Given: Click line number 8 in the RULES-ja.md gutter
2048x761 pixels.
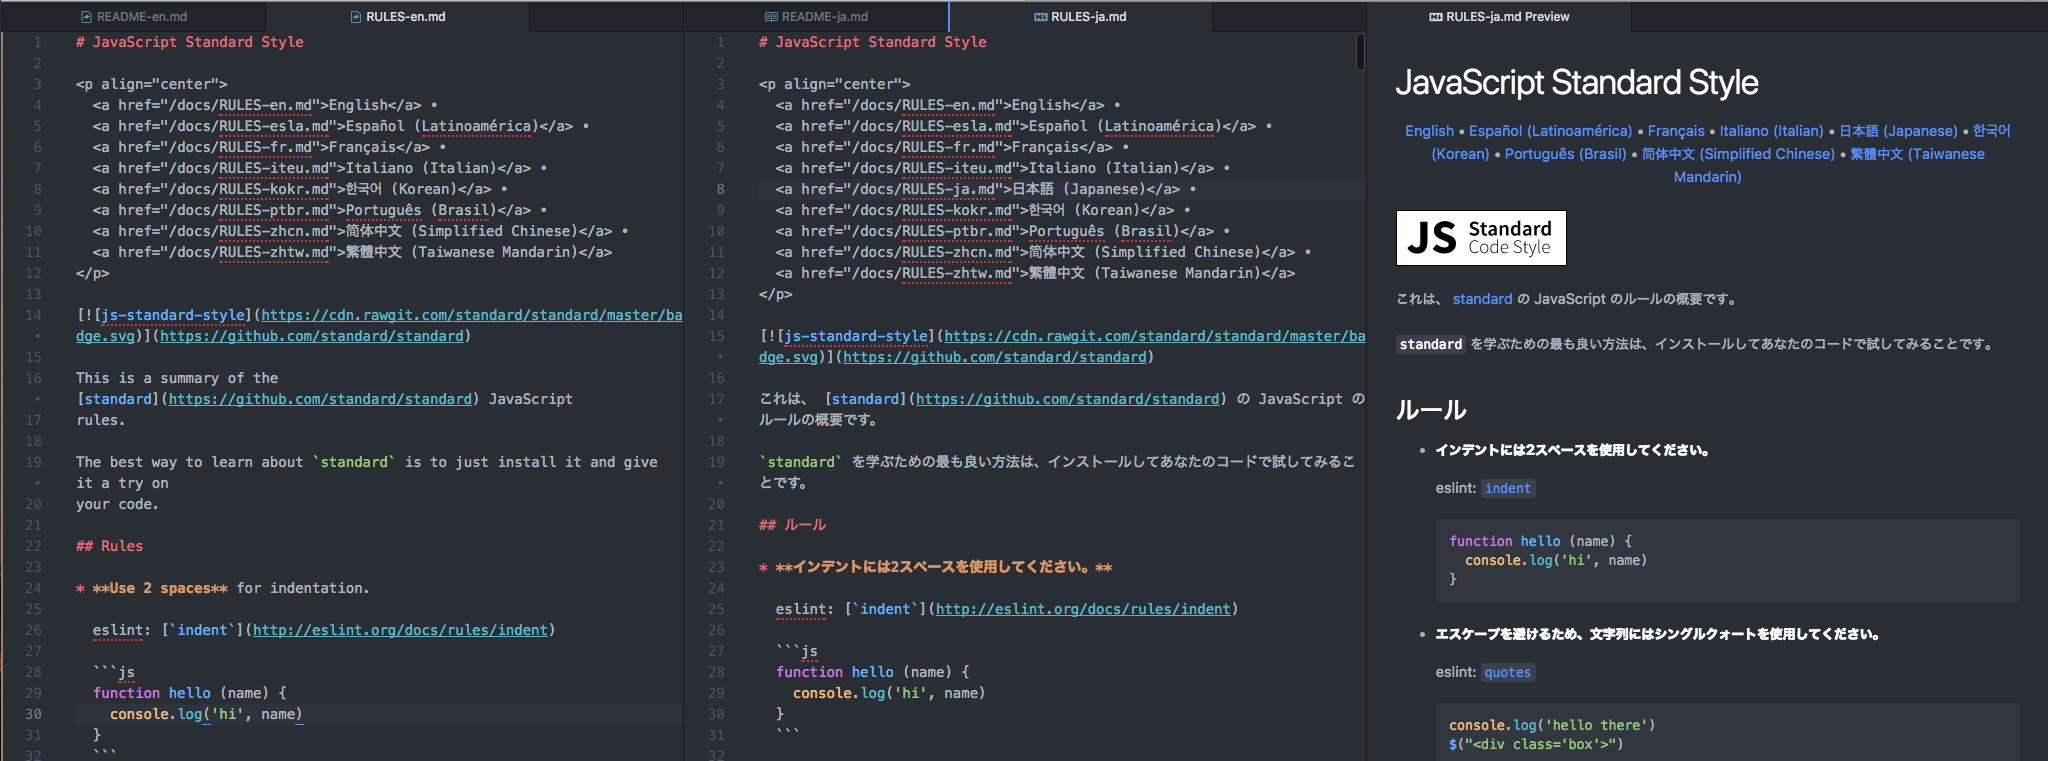Looking at the screenshot, I should point(720,189).
